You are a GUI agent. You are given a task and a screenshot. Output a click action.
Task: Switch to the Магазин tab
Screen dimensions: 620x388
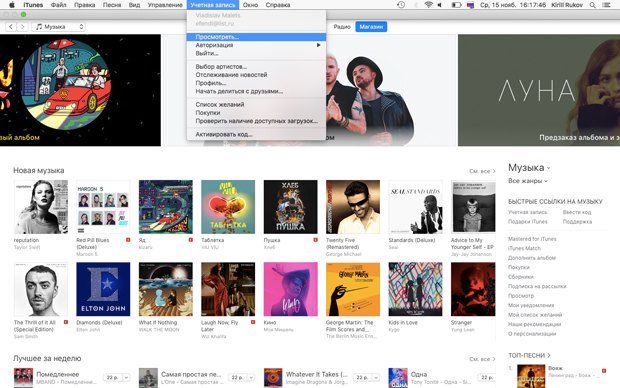coord(371,26)
